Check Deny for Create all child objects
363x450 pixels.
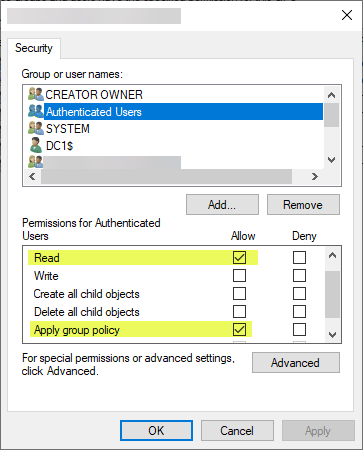click(x=299, y=294)
